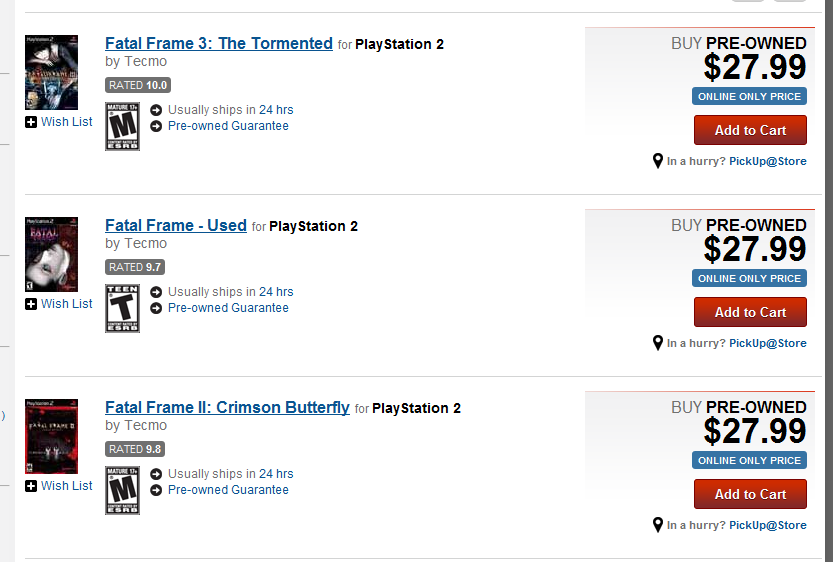
Task: Click Crimson Butterfly cover art thumbnail
Action: tap(52, 436)
